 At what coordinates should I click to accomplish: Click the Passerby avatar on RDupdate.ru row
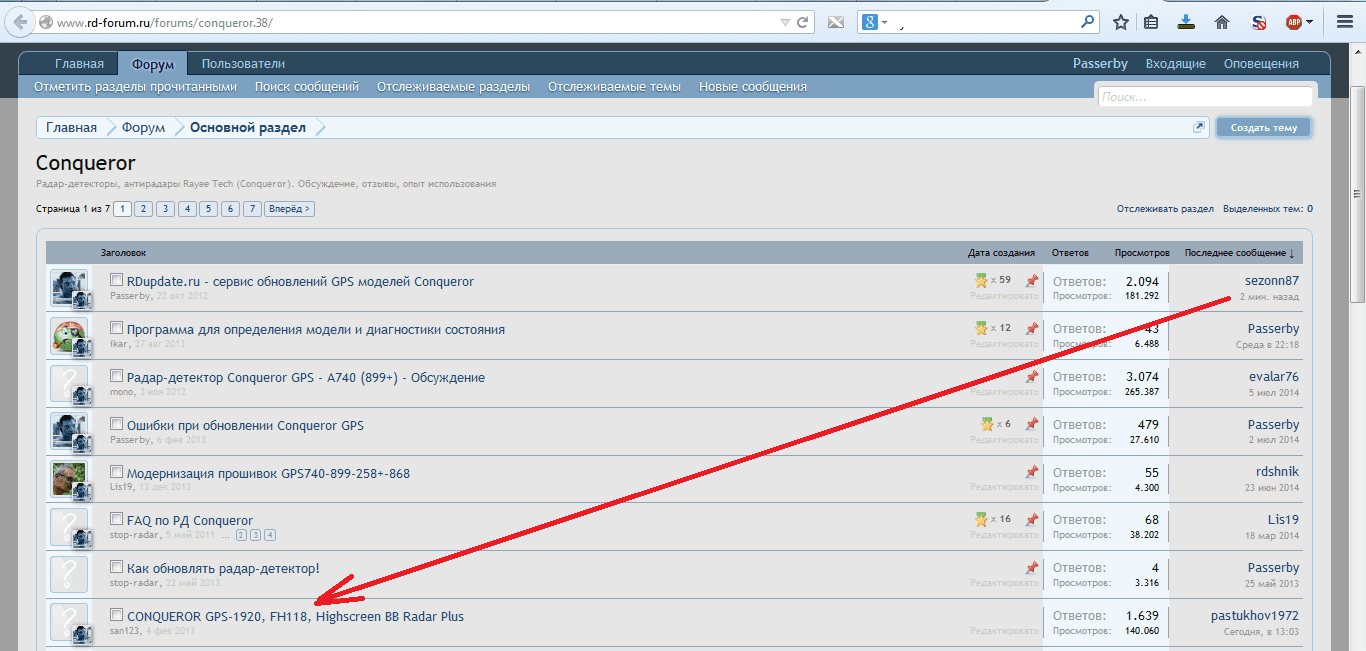pos(69,288)
